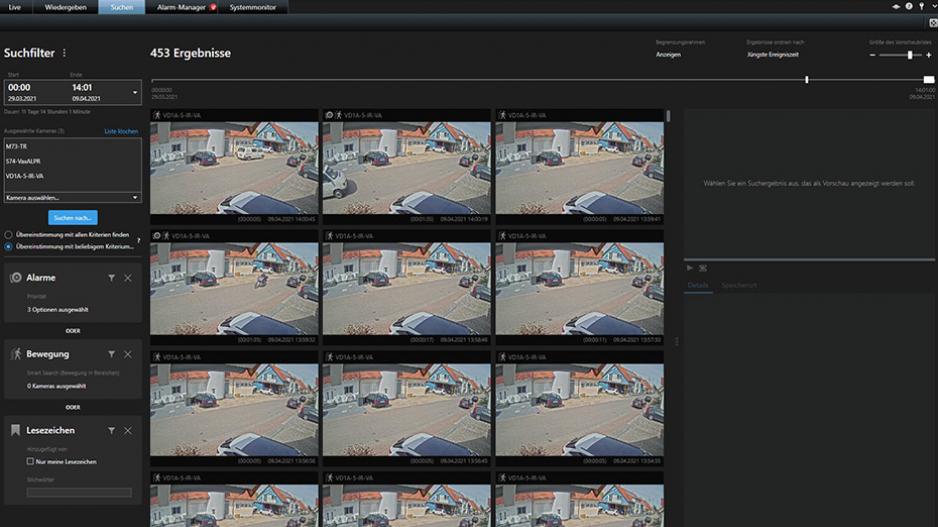This screenshot has height=527, width=938.
Task: Click alarm icon on fourth result header
Action: (157, 236)
